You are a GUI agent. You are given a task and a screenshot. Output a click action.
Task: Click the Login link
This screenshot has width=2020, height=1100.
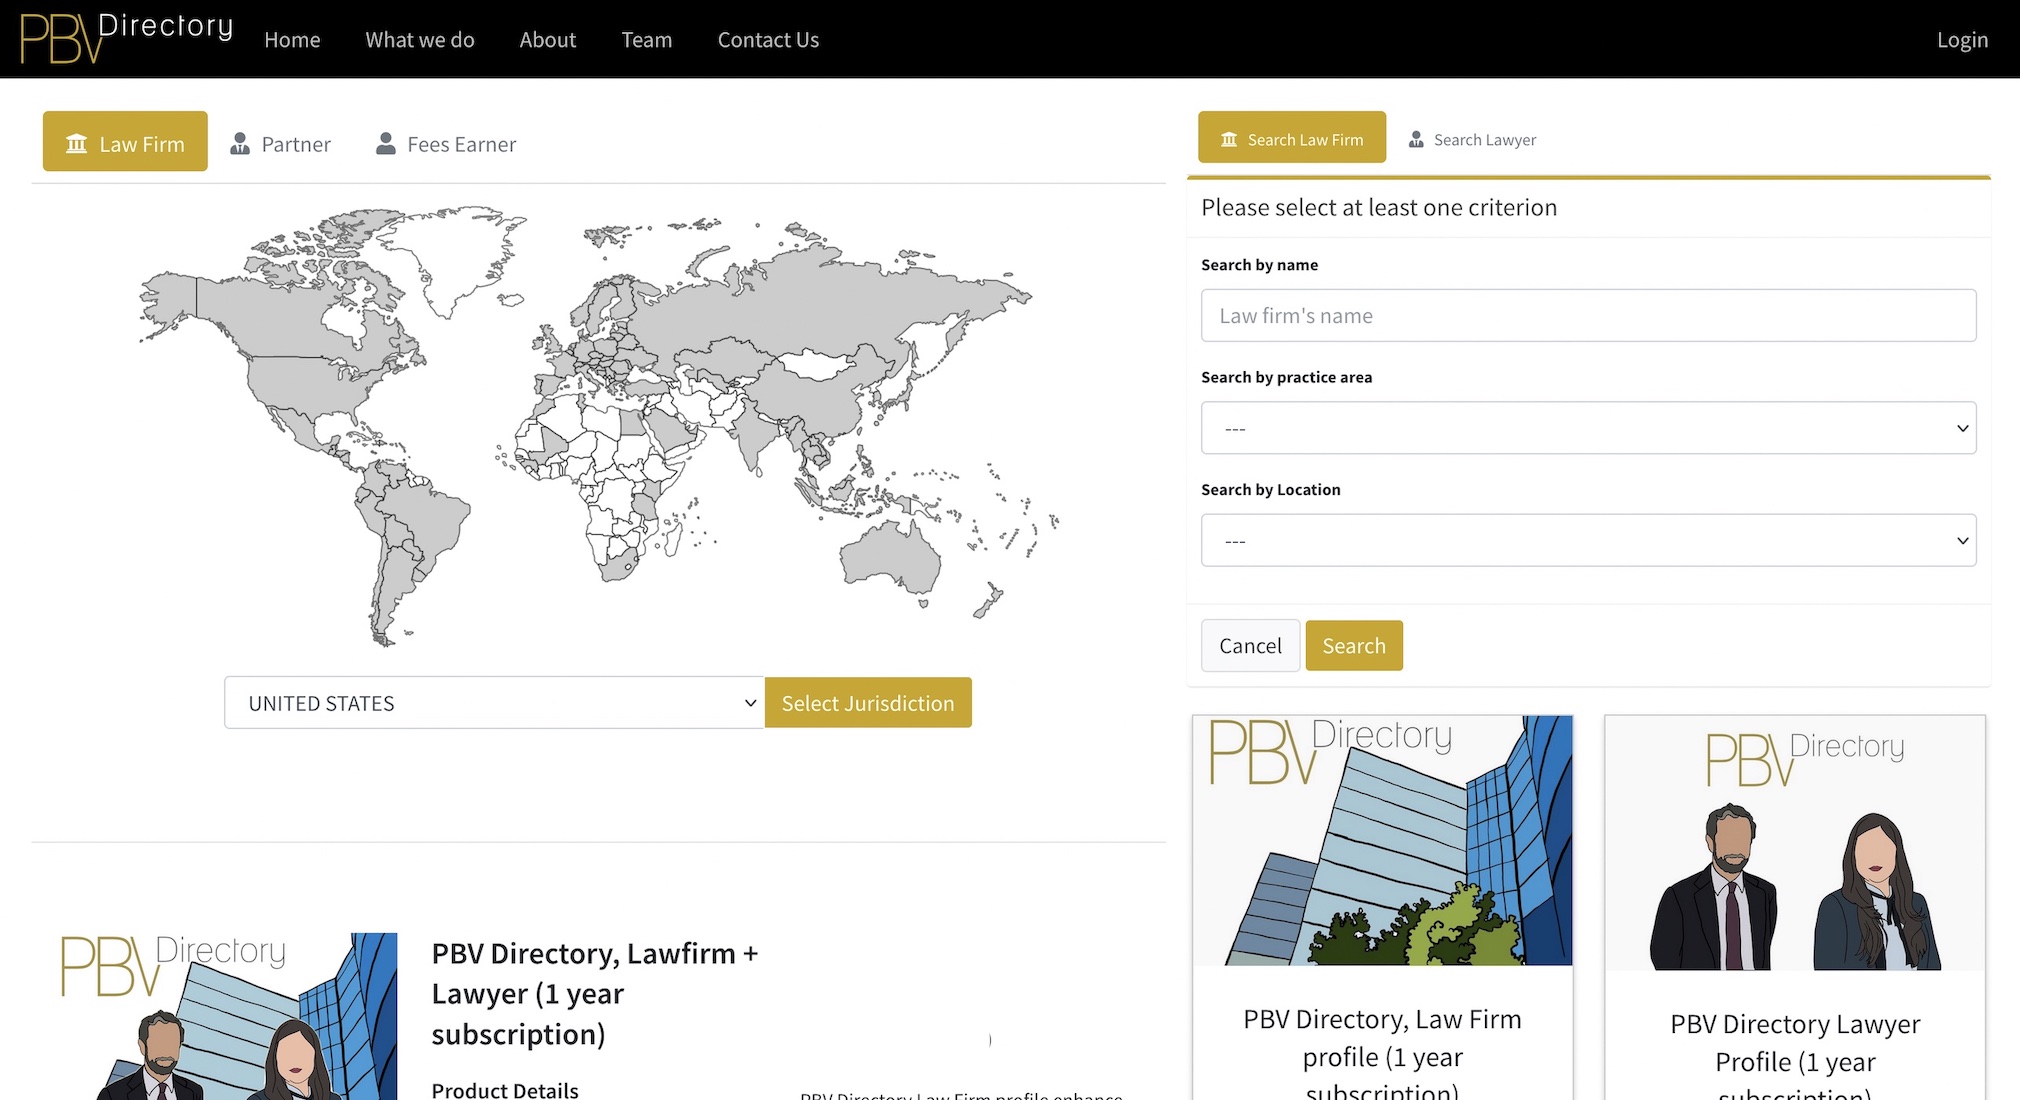click(1962, 40)
